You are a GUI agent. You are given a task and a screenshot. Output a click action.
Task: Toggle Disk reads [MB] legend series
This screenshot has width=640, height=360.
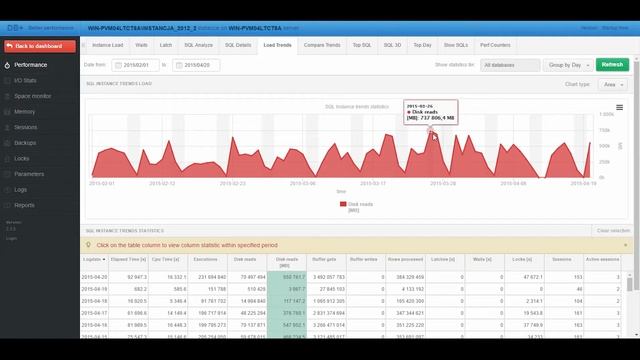(x=356, y=207)
